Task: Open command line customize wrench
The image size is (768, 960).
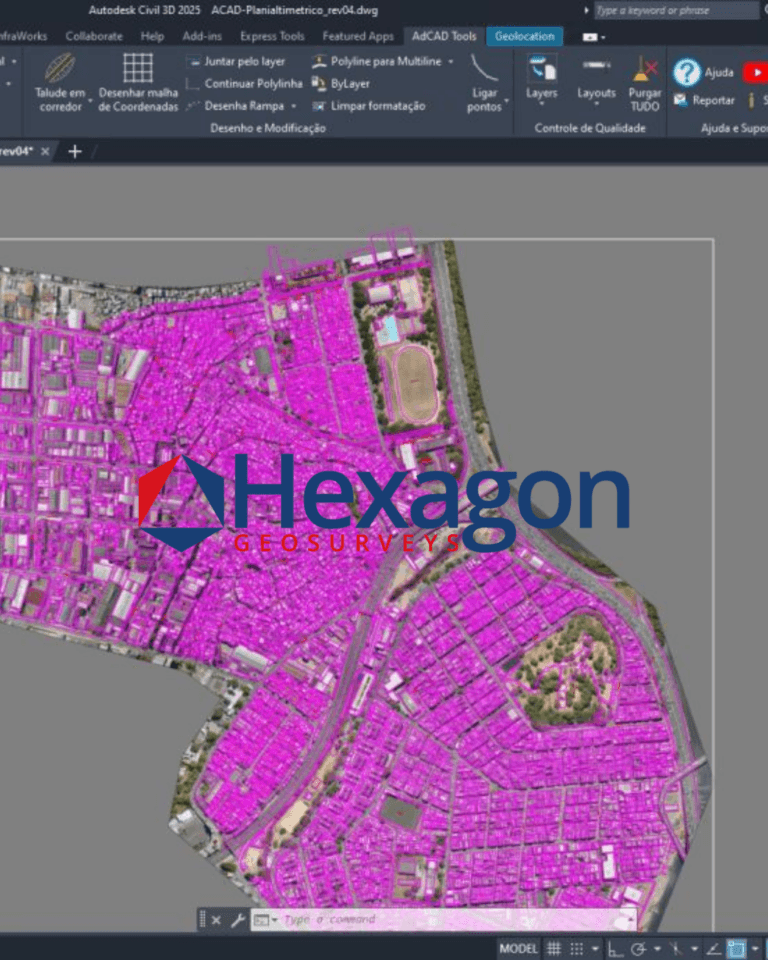Action: (x=238, y=920)
